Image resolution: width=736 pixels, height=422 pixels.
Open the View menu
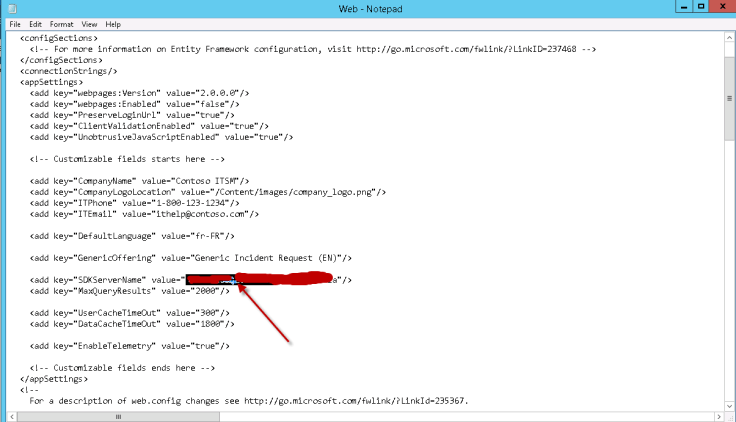(90, 24)
